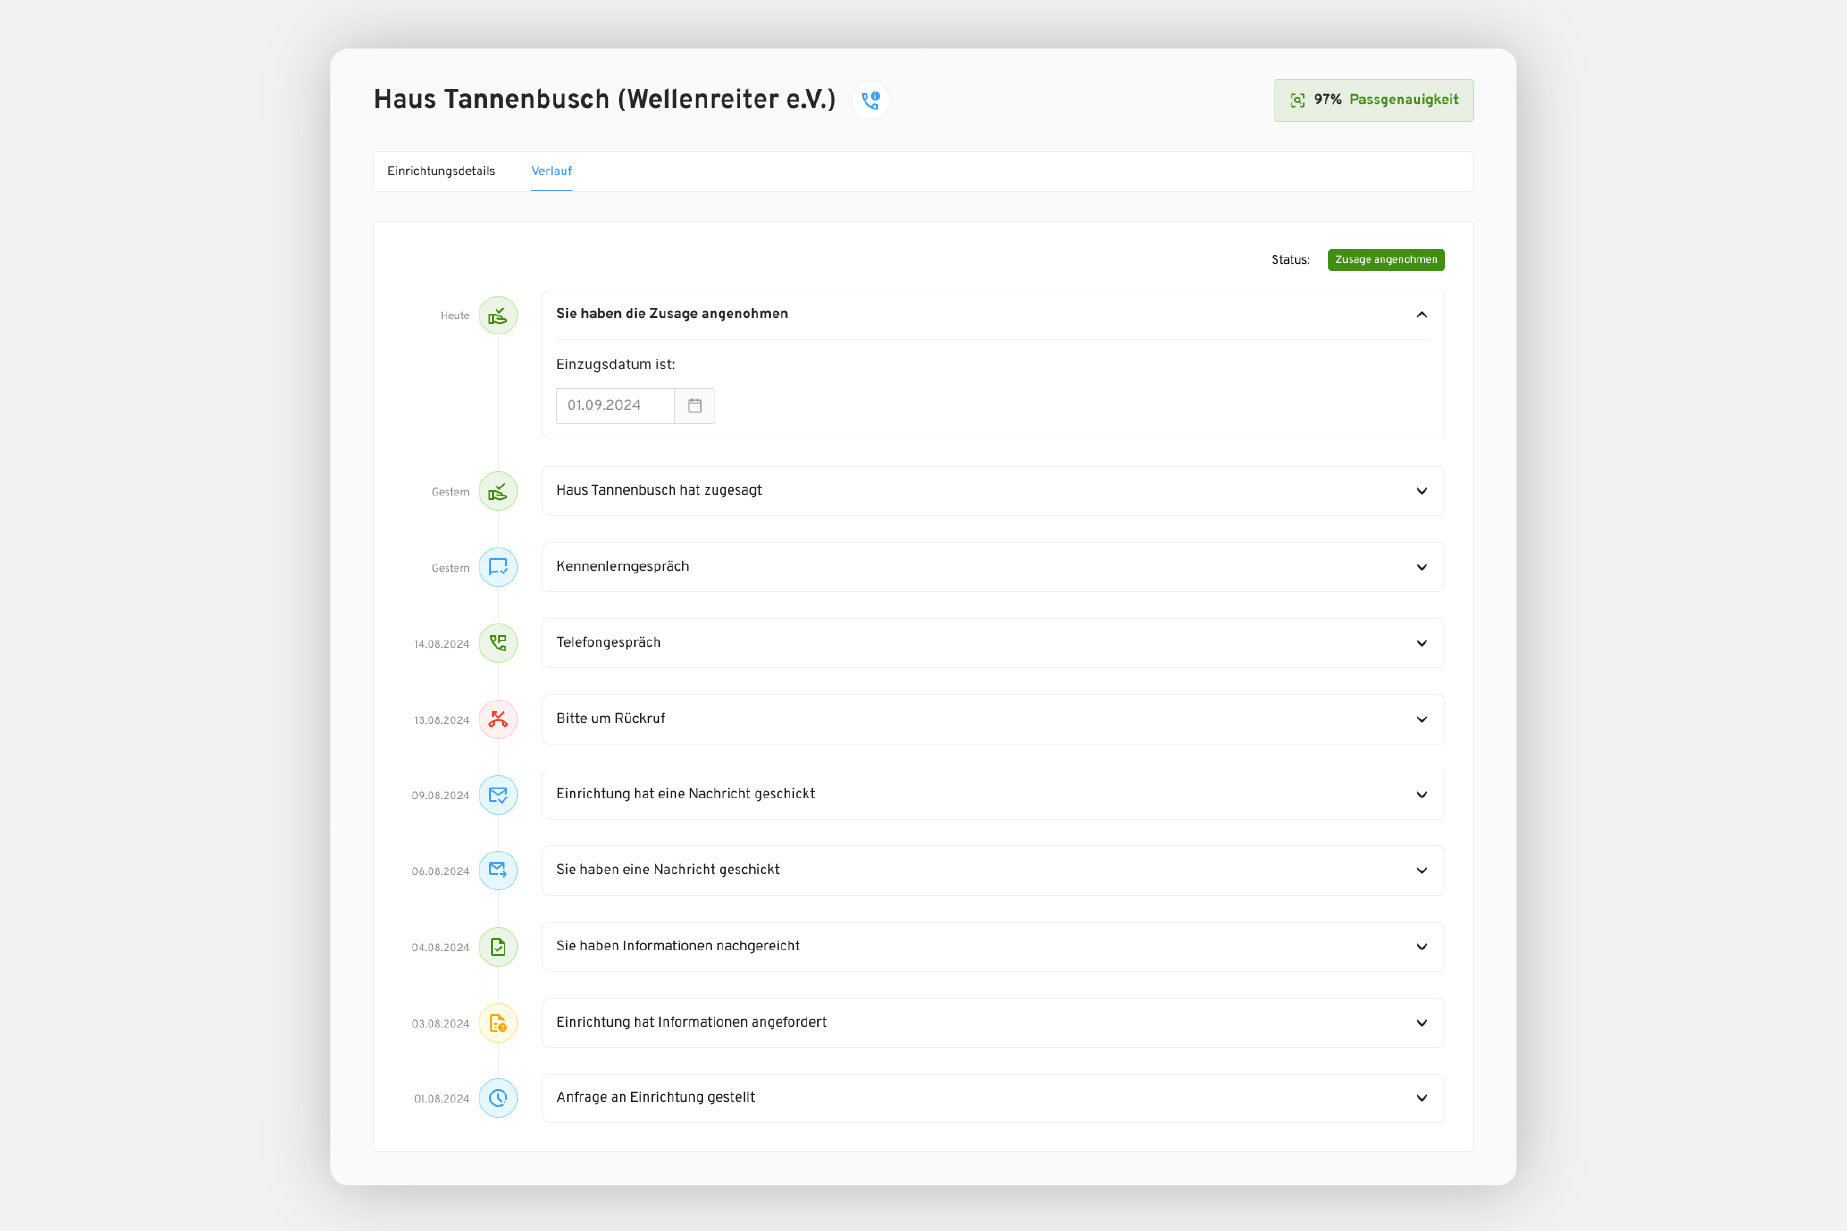Viewport: 1847px width, 1231px height.
Task: Switch to the Einrichtungsdetails tab
Action: [441, 171]
